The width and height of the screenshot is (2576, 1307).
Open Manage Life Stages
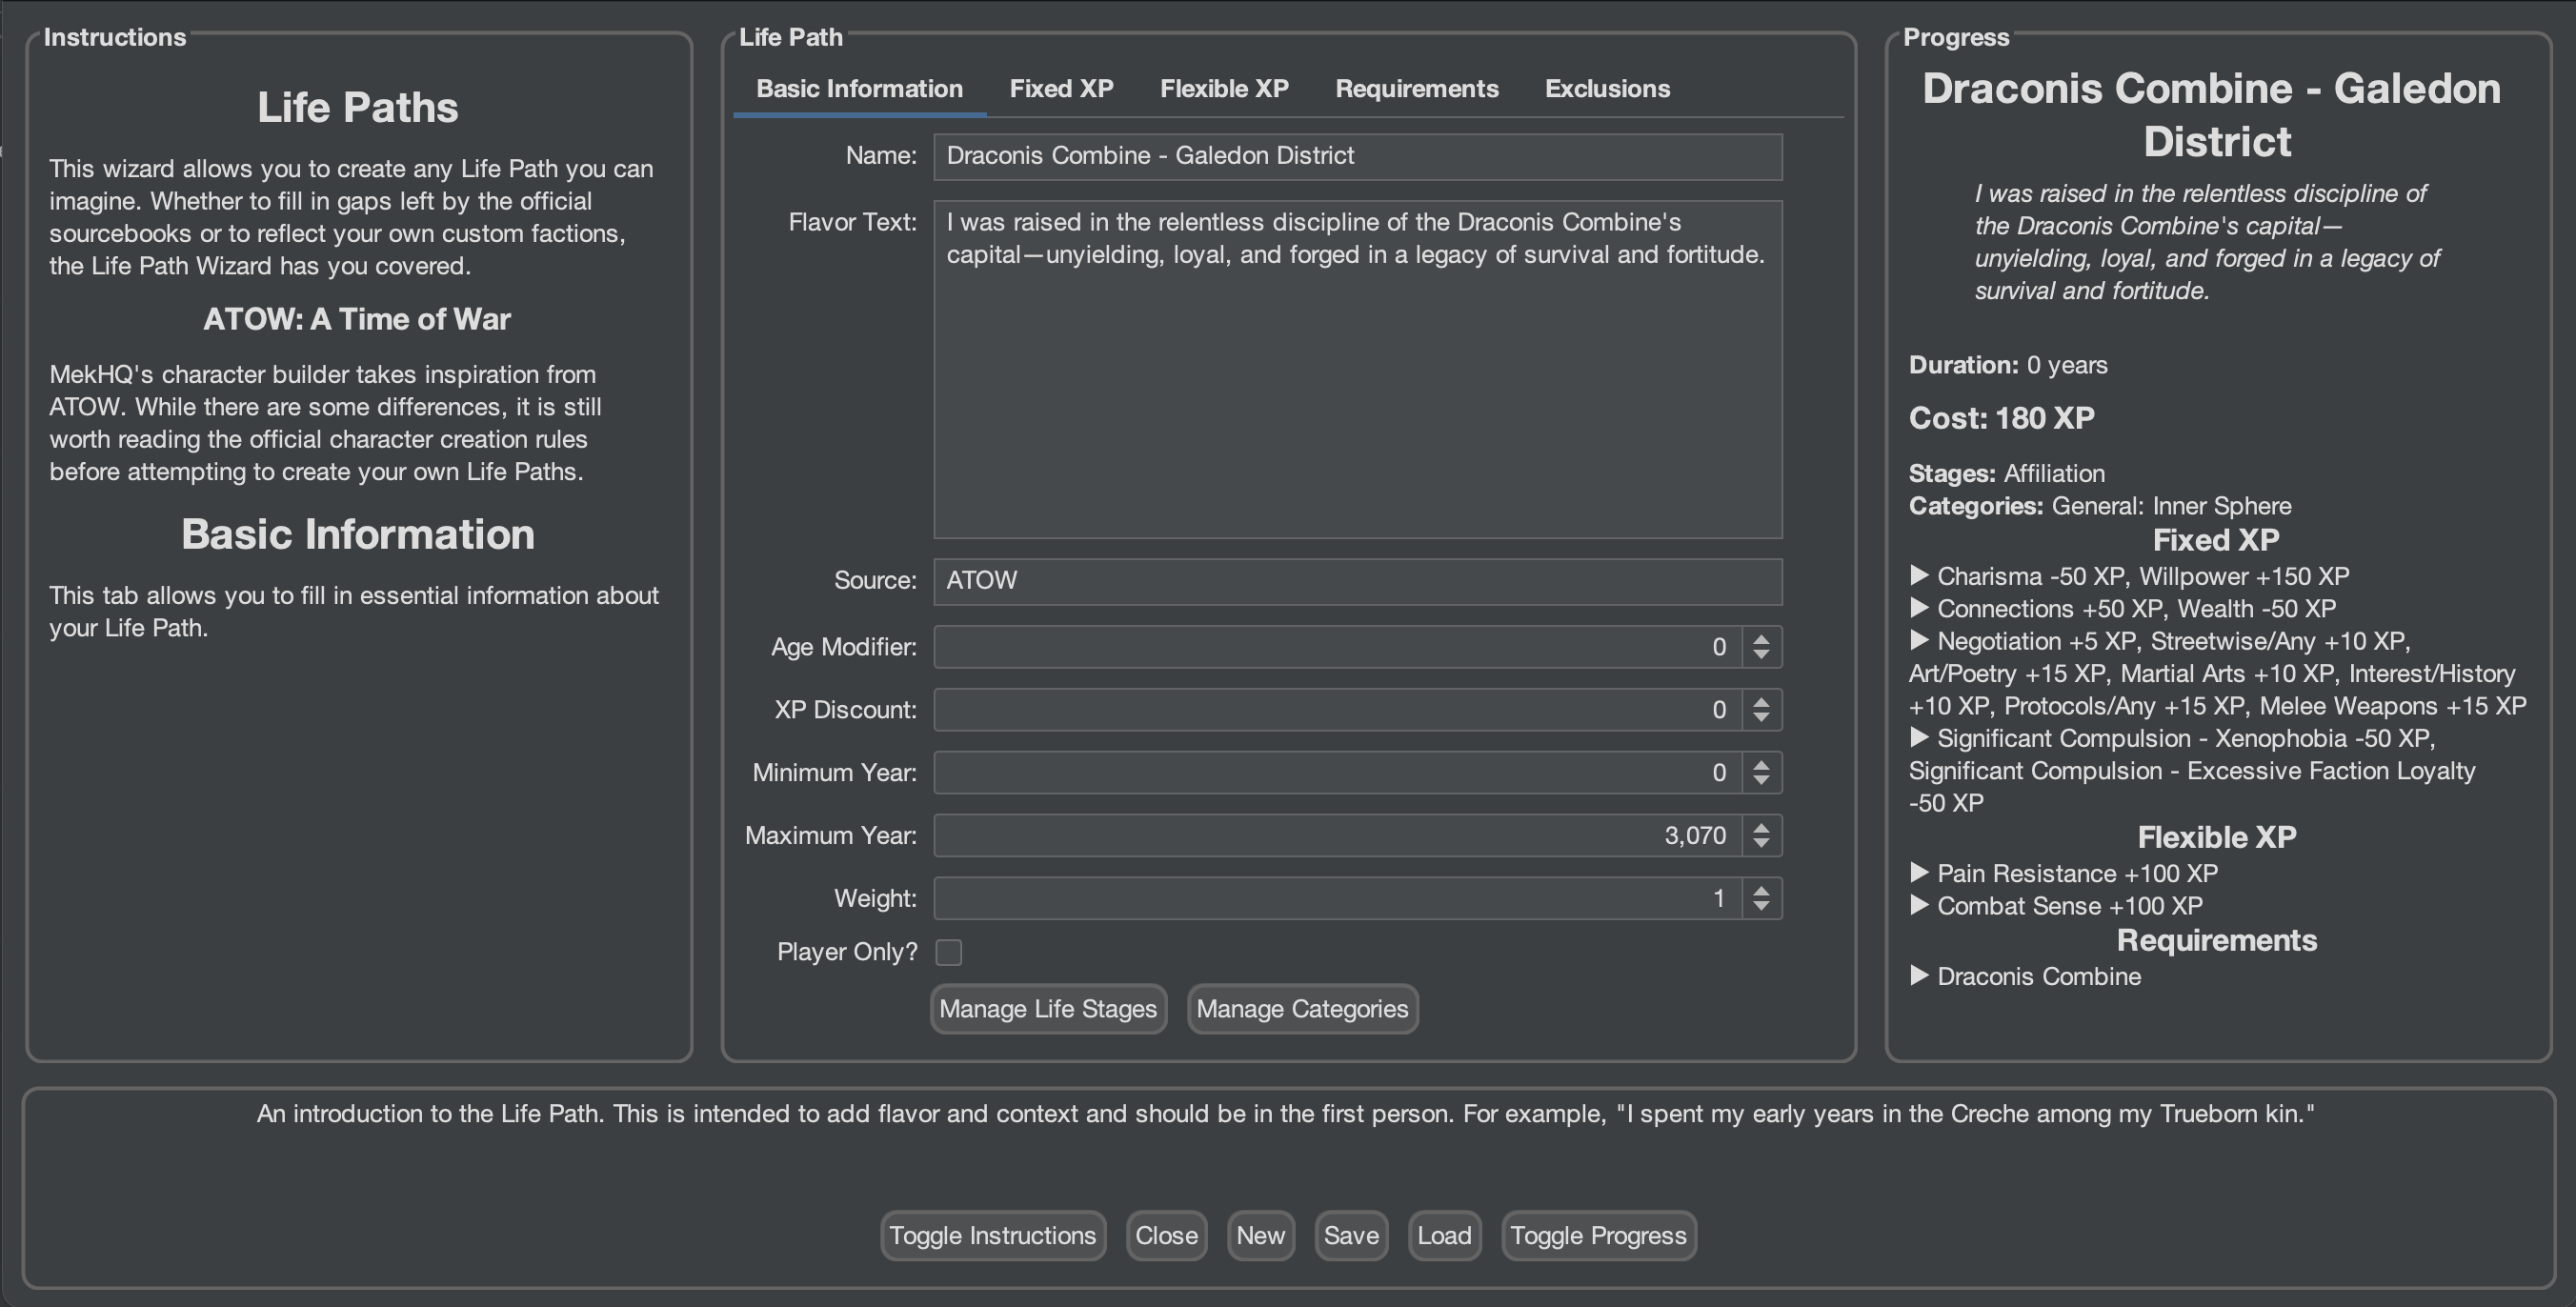(1048, 1009)
